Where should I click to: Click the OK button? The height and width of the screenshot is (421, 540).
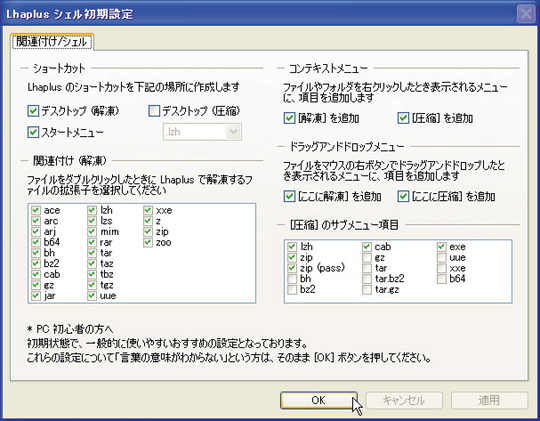[x=318, y=400]
